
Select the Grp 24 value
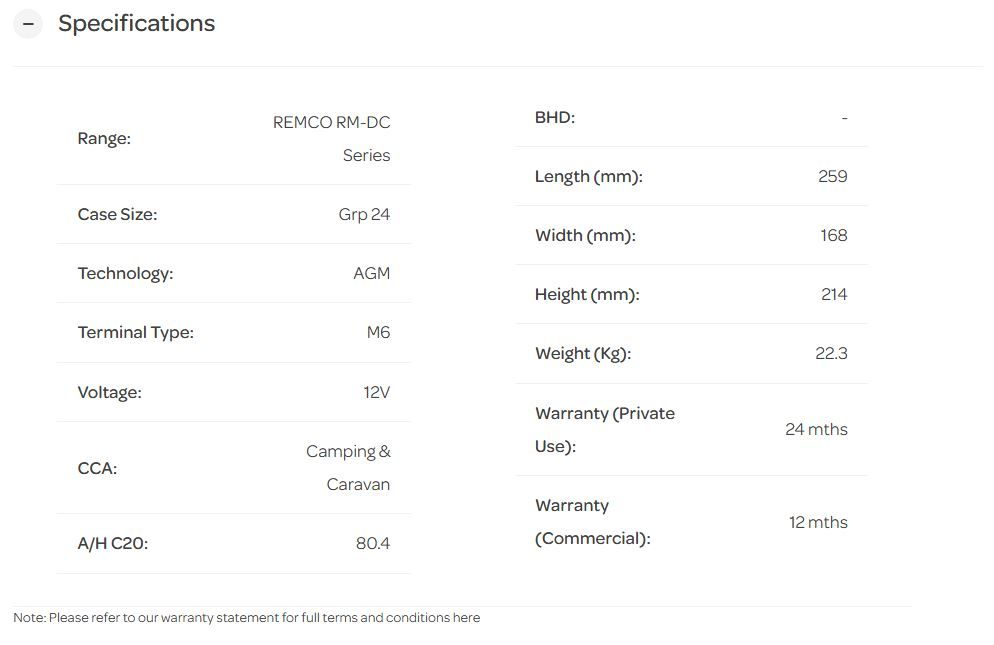pyautogui.click(x=364, y=214)
